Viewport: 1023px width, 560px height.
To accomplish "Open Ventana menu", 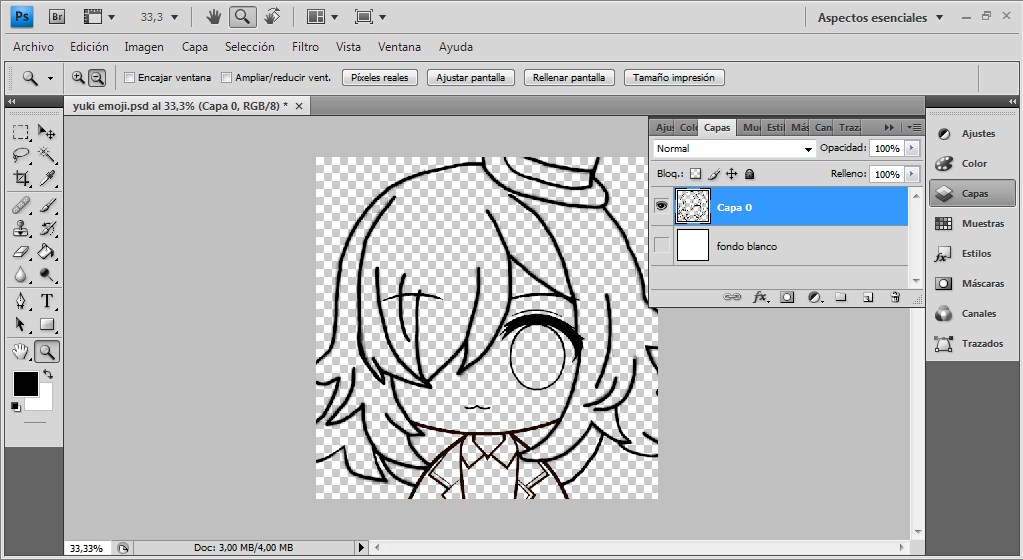I will coord(399,47).
